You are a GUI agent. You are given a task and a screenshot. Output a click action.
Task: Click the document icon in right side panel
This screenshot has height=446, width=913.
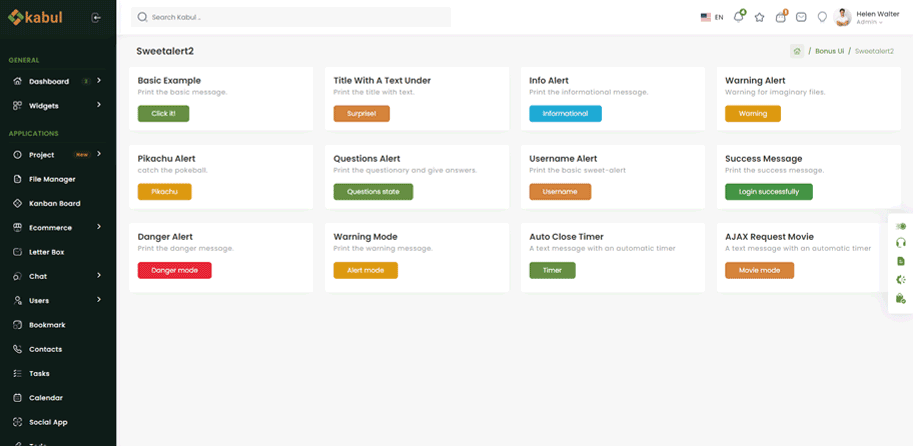pos(901,261)
